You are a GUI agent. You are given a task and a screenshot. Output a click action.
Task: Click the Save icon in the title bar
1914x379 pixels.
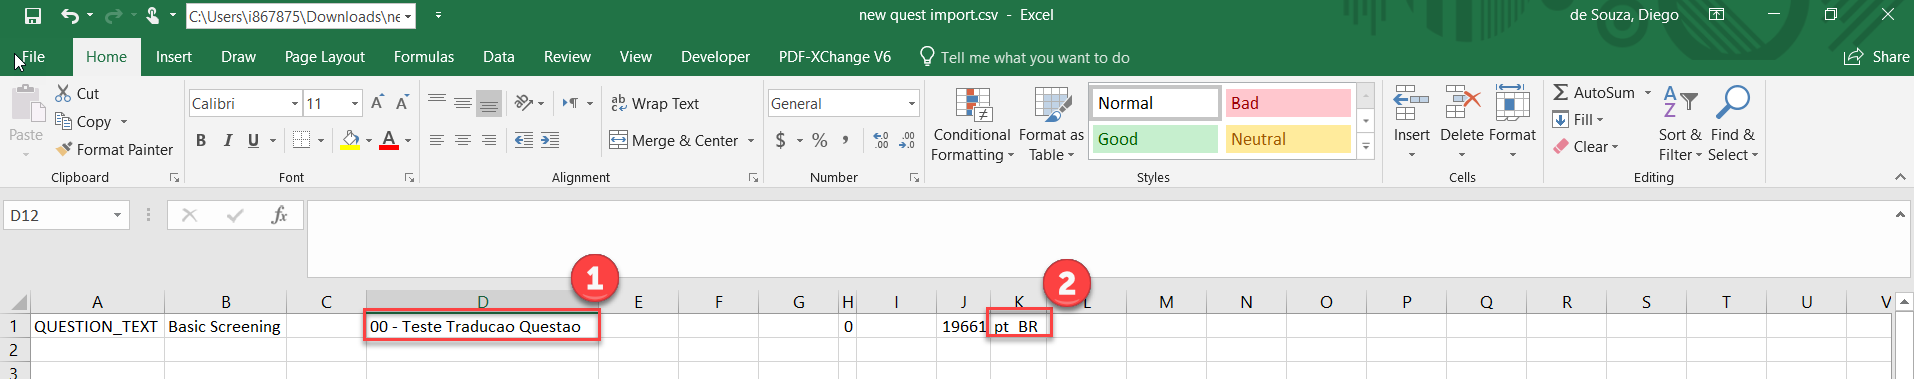tap(33, 16)
